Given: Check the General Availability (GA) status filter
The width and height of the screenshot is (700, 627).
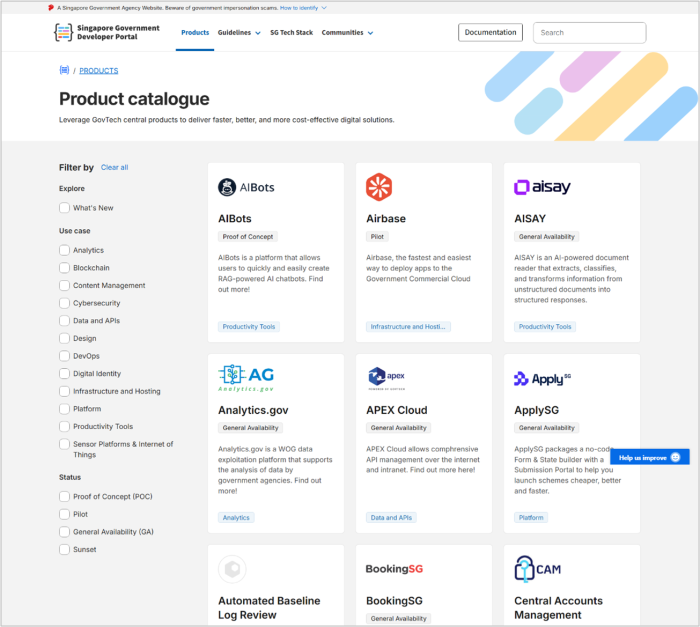Looking at the screenshot, I should pos(65,532).
